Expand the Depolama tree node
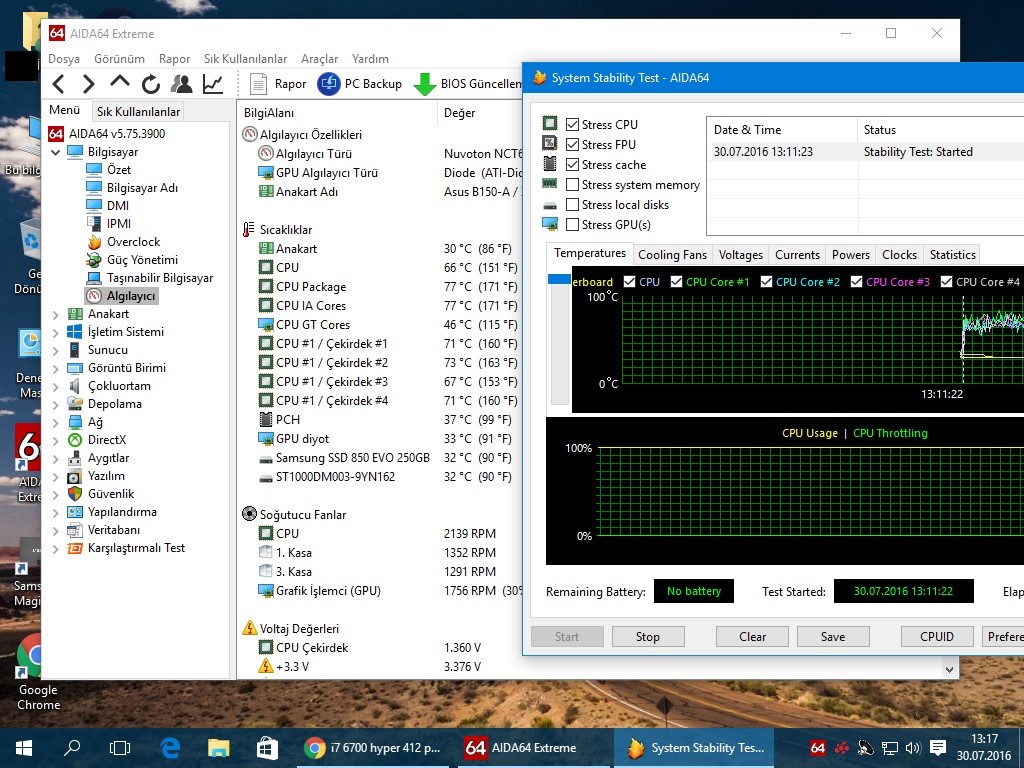 pos(56,404)
